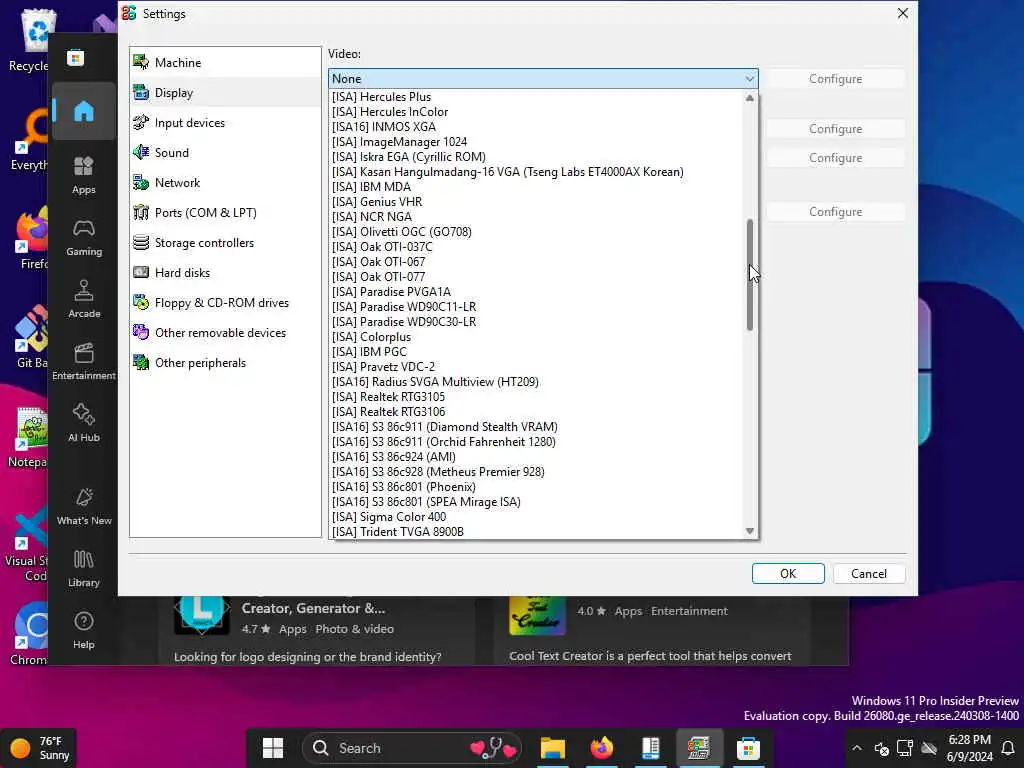Open Microsoft Store taskbar icon
Screen dimensions: 1024x768
pos(748,748)
